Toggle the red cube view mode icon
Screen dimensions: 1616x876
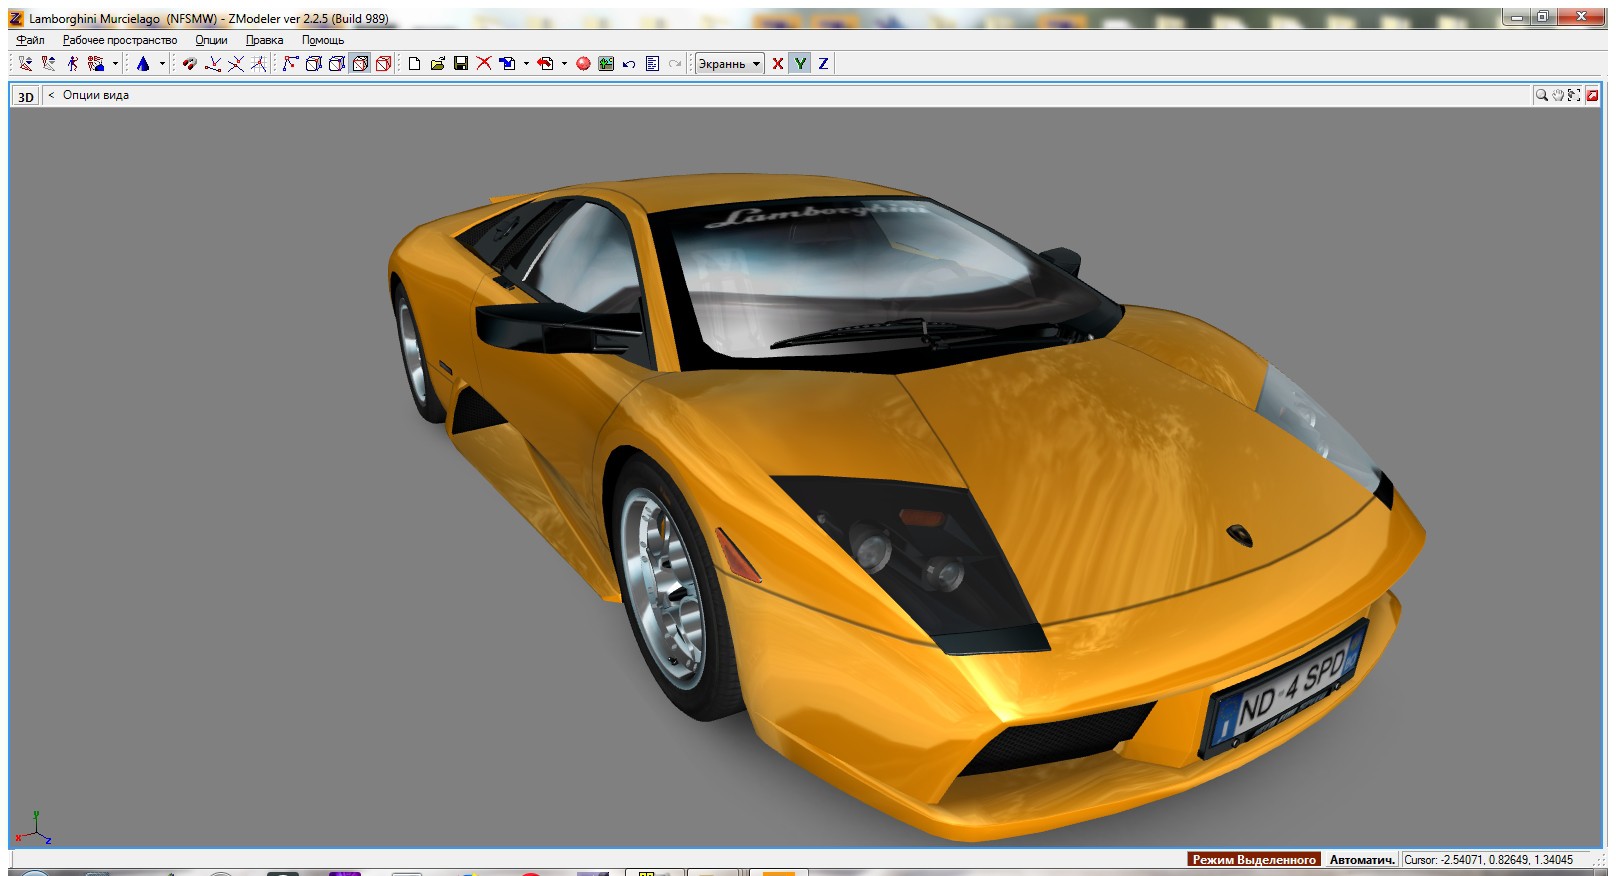(383, 63)
